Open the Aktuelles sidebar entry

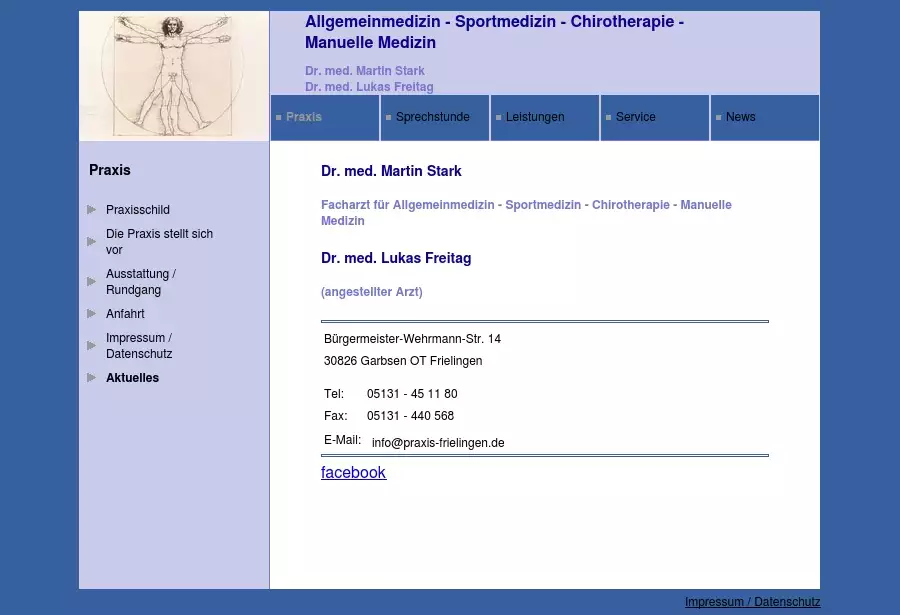pyautogui.click(x=132, y=378)
